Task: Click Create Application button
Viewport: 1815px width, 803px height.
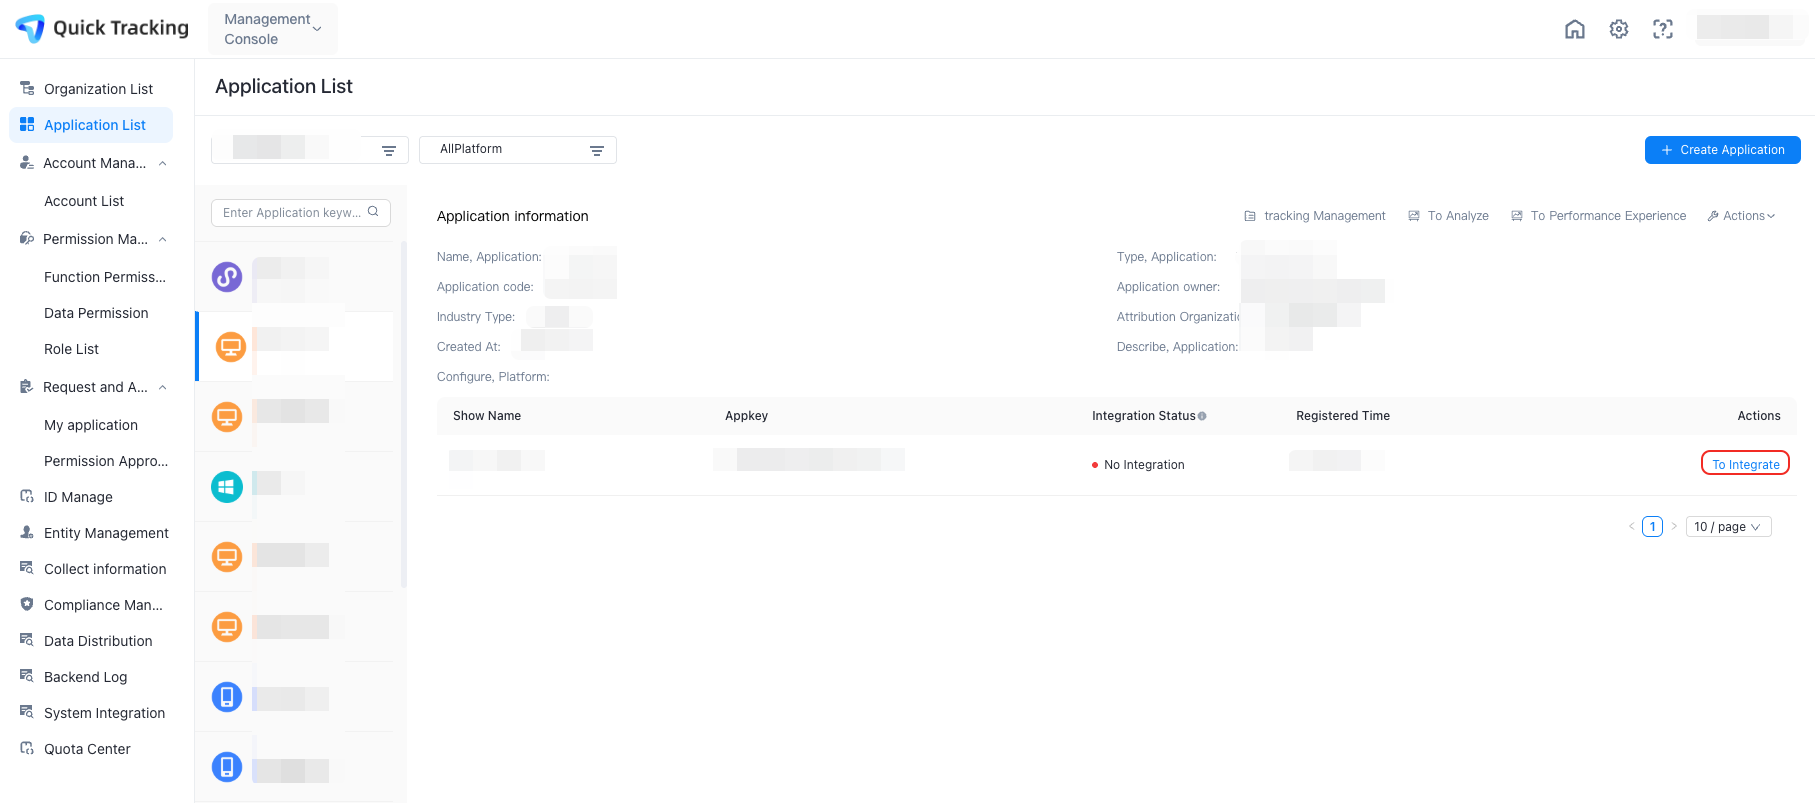Action: [1722, 150]
